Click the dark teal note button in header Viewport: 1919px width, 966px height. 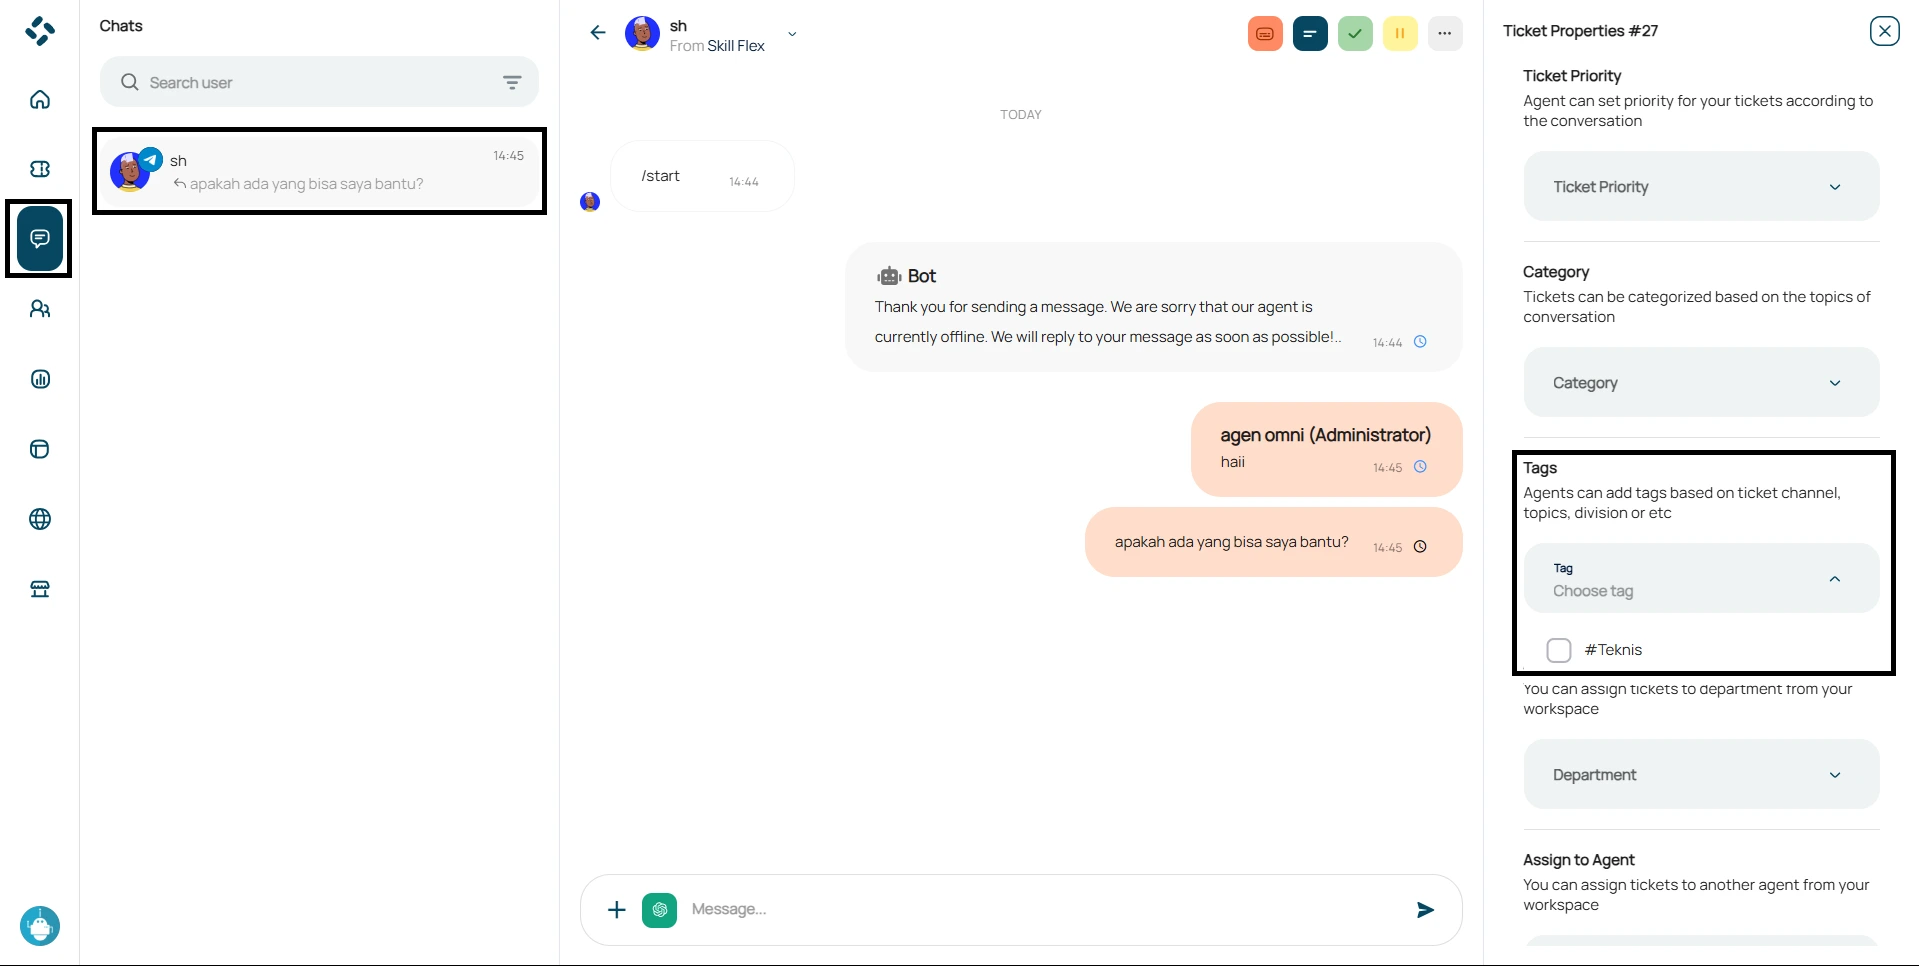point(1310,34)
